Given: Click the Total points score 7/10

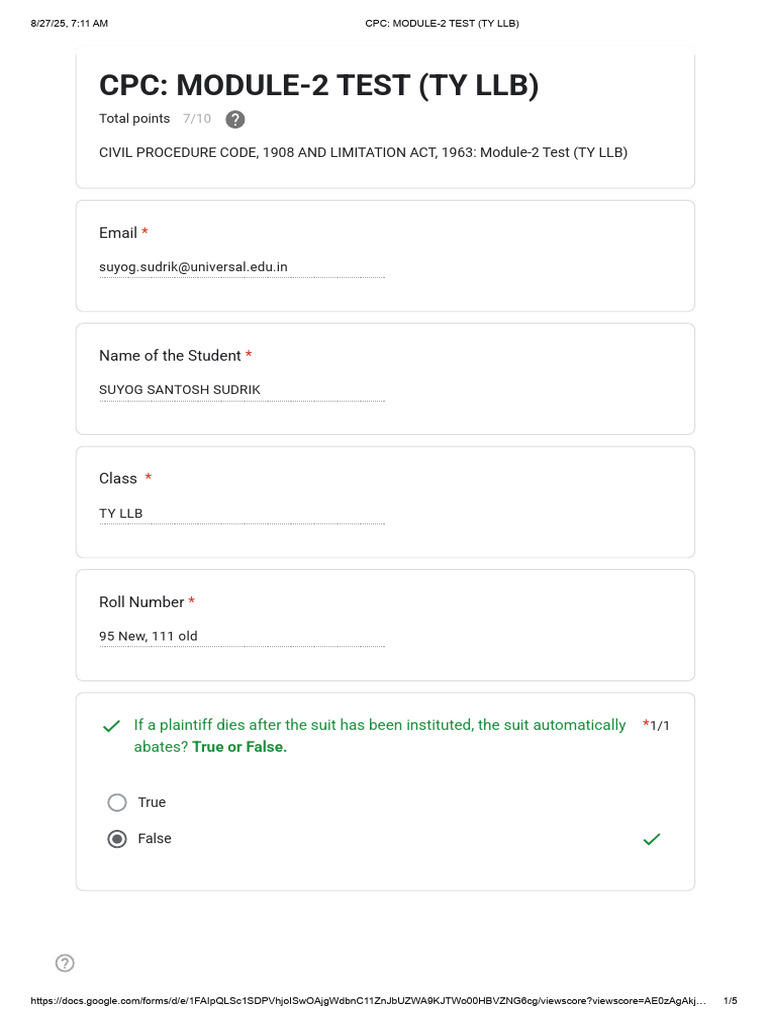Looking at the screenshot, I should (197, 119).
